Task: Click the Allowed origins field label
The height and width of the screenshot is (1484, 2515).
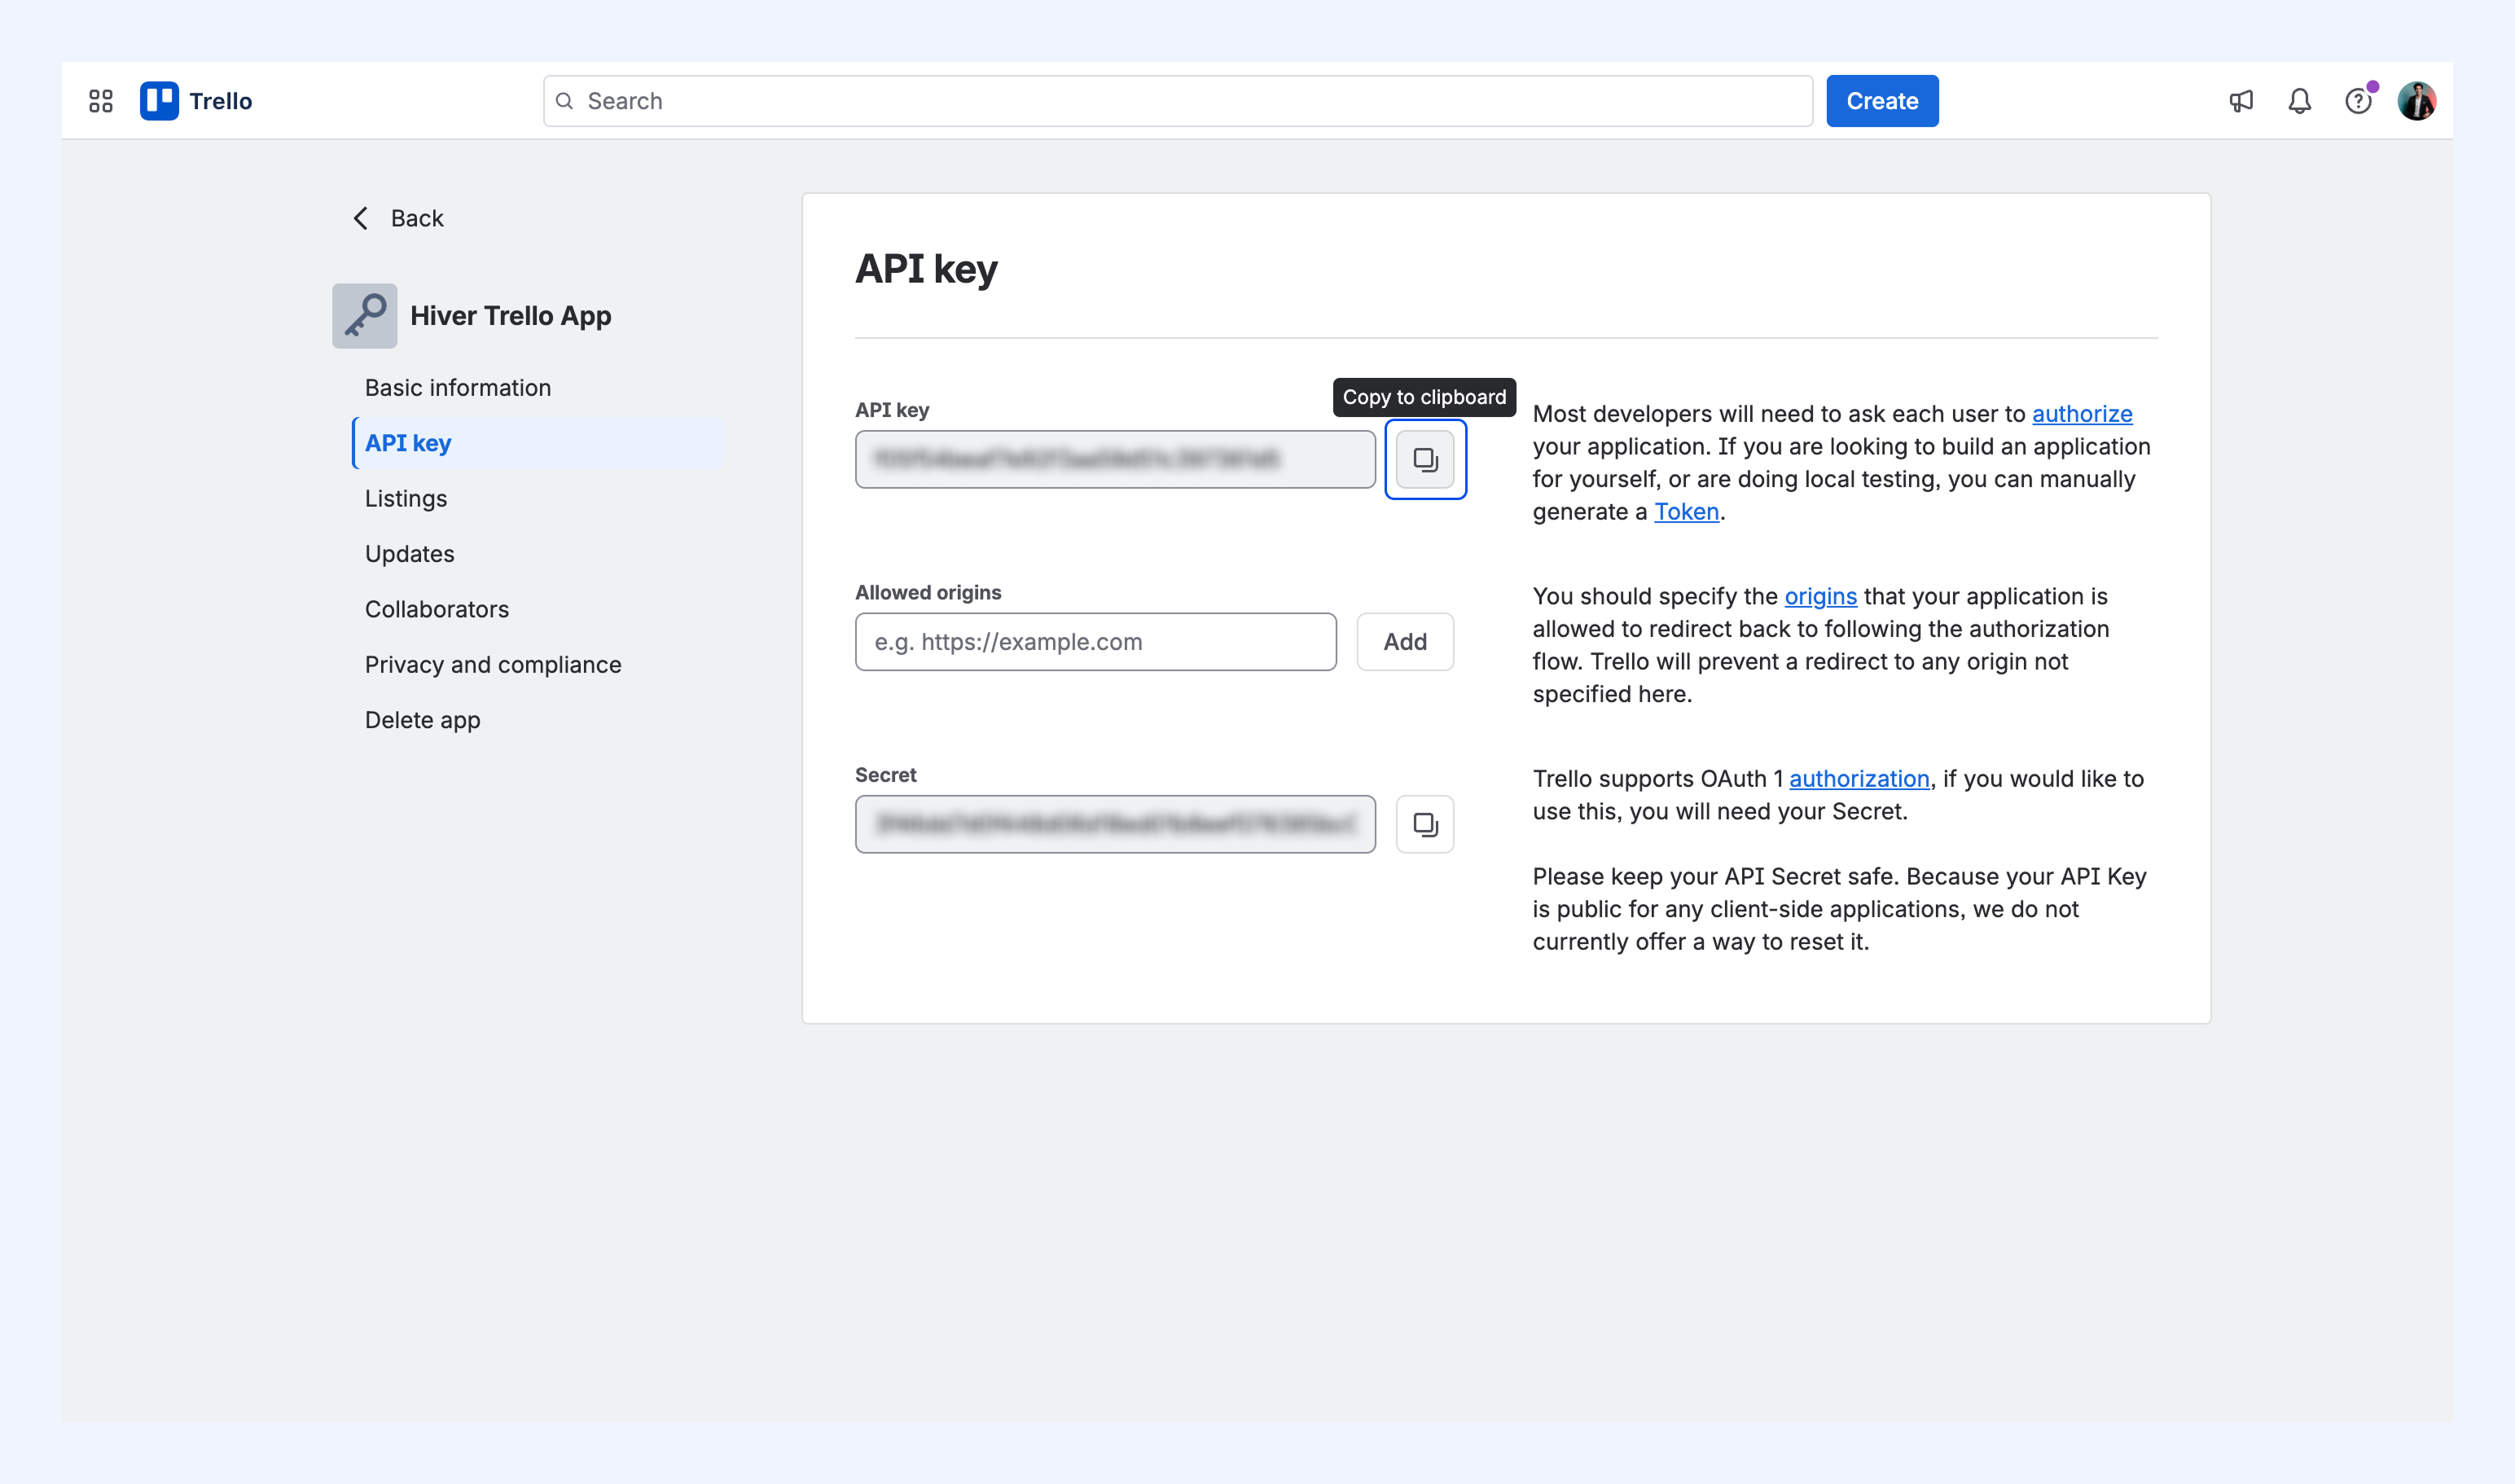Action: pos(928,593)
